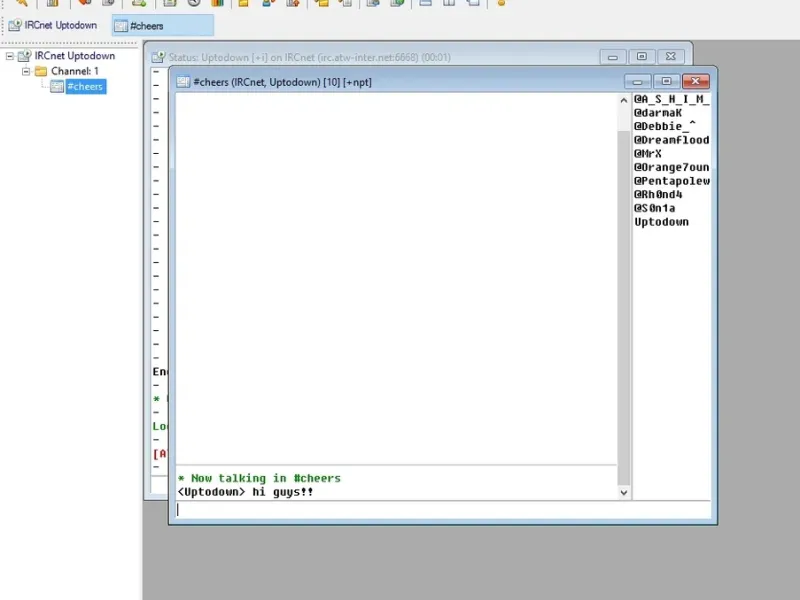Maximize the Status window
Viewport: 800px width, 600px height.
[x=642, y=57]
